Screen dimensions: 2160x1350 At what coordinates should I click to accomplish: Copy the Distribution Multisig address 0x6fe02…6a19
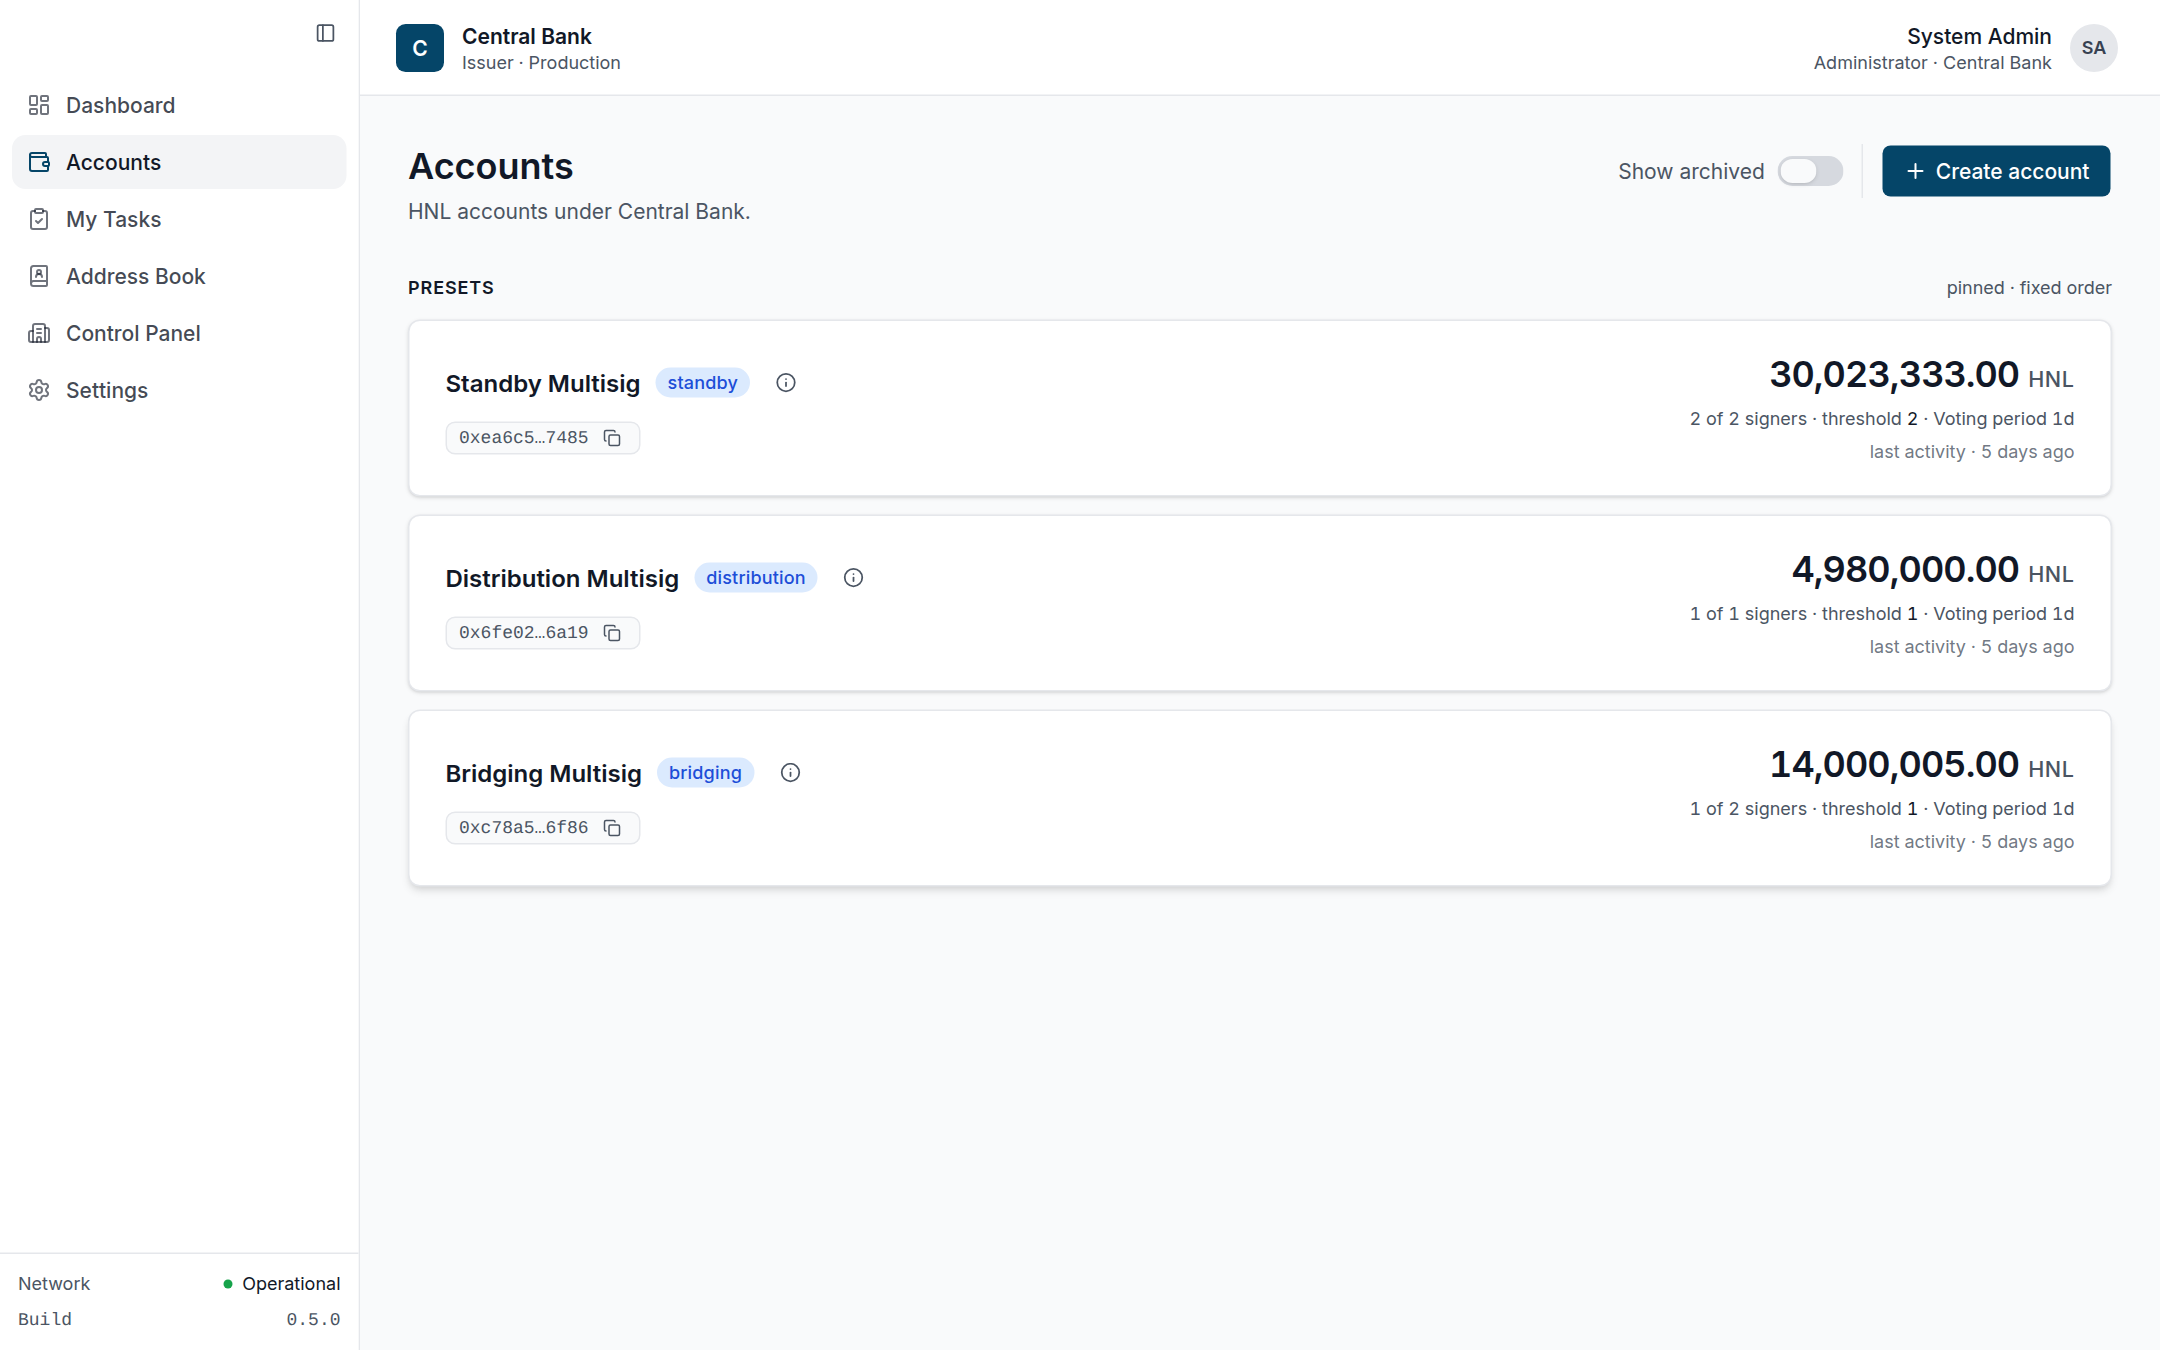point(613,633)
